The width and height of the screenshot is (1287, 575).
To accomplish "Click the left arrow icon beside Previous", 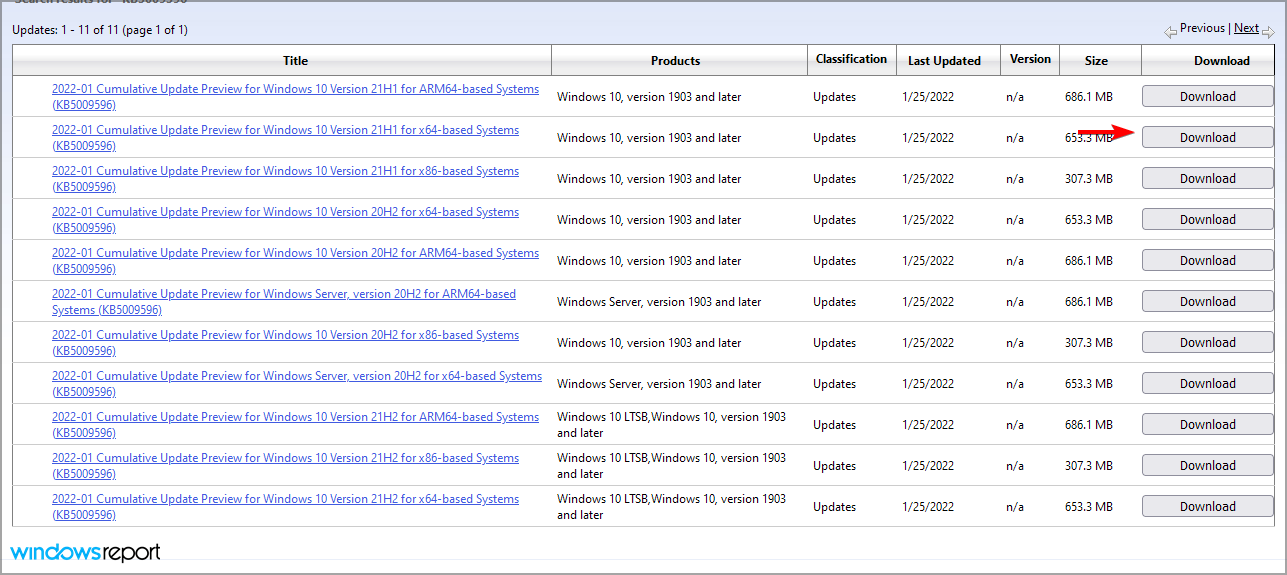I will tap(1170, 32).
